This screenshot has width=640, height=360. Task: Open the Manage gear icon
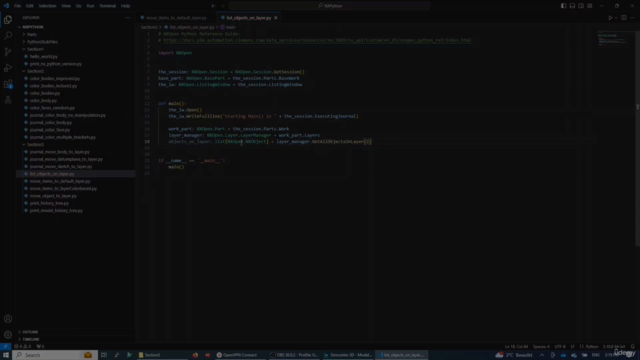[8, 335]
